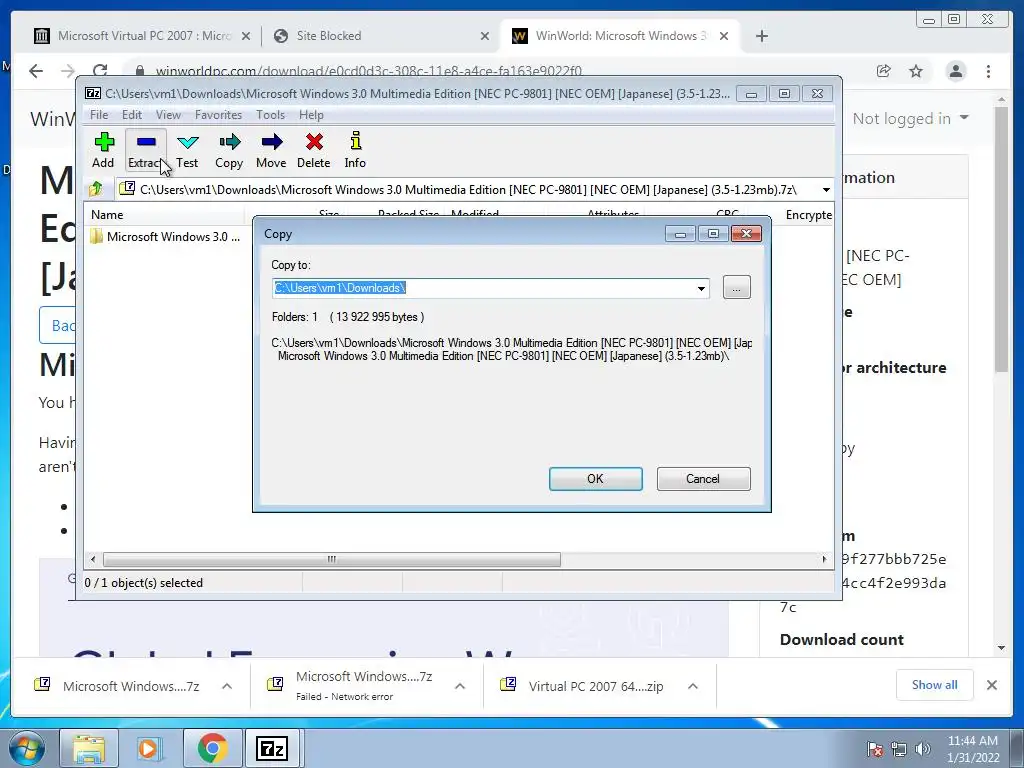Click the Show all downloads button

tap(935, 685)
